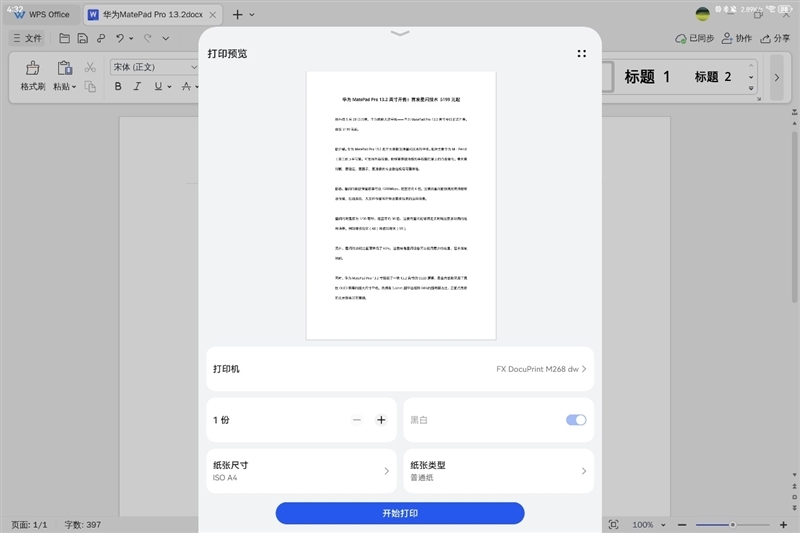Viewport: 800px width, 533px height.
Task: Open the underline style dropdown arrow
Action: (169, 87)
